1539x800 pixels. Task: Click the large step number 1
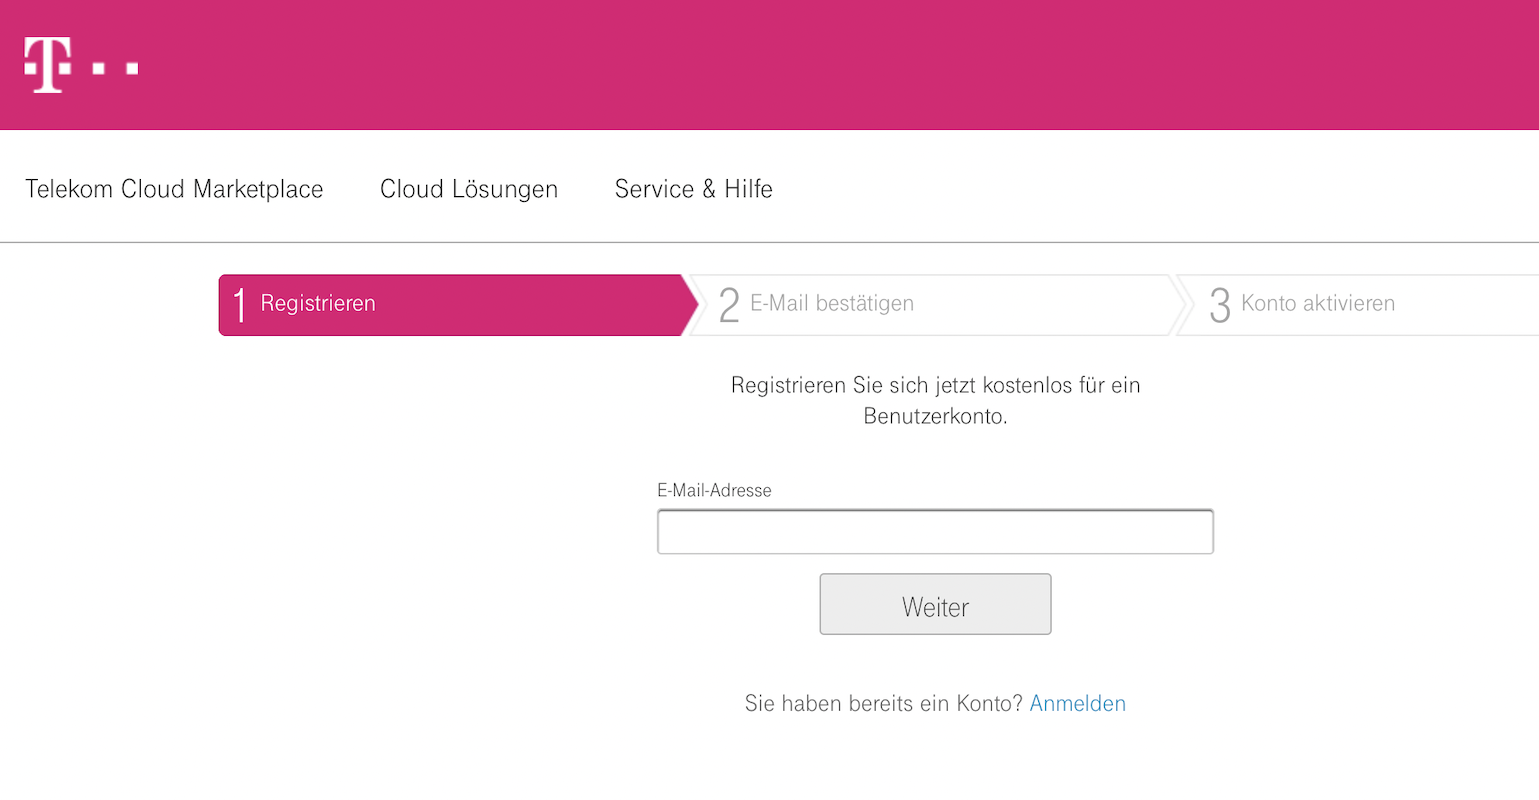239,305
